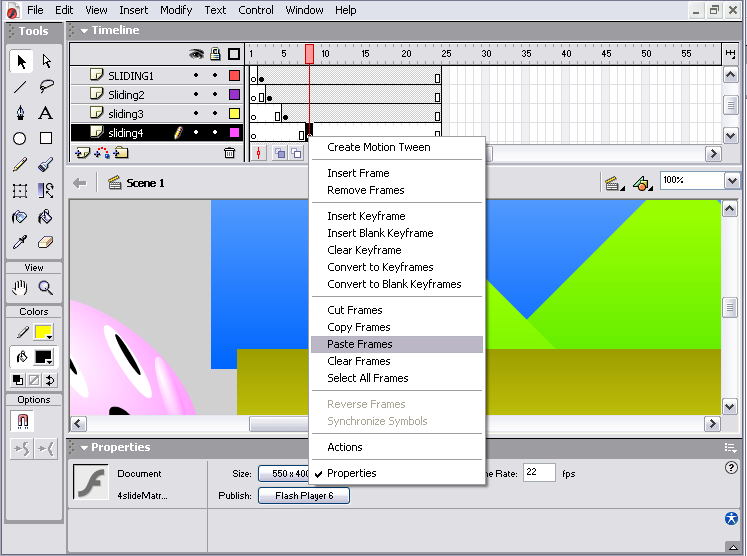Viewport: 747px width, 556px height.
Task: Open the Modify menu
Action: tap(176, 10)
